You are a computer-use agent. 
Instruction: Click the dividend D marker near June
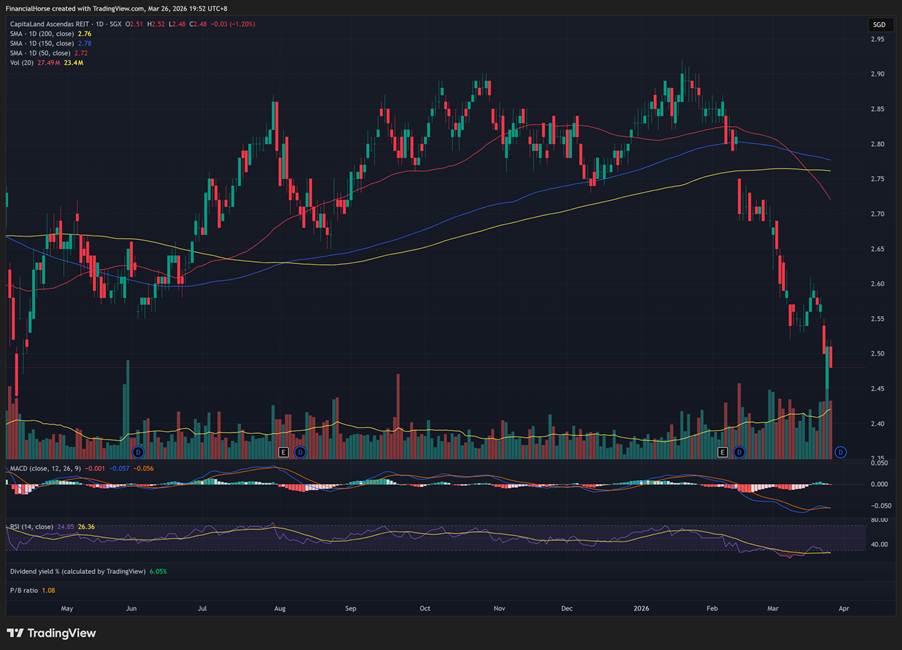(138, 453)
